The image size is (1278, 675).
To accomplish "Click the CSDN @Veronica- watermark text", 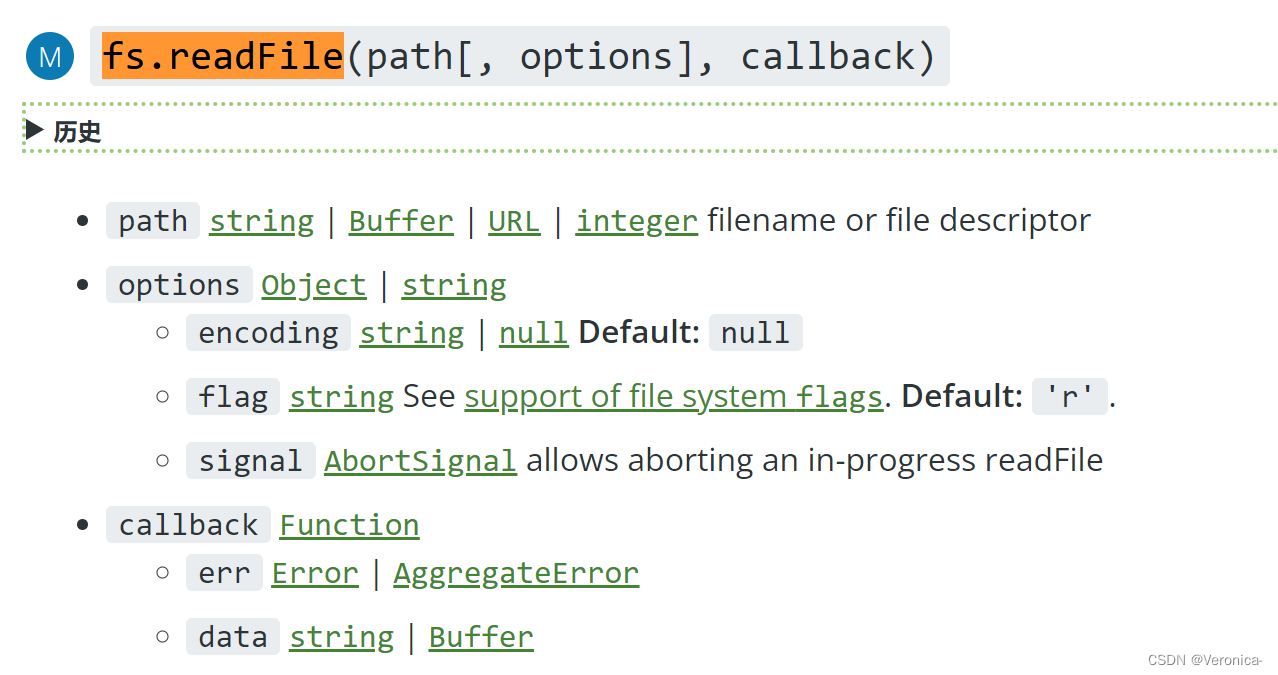I will tap(1205, 660).
